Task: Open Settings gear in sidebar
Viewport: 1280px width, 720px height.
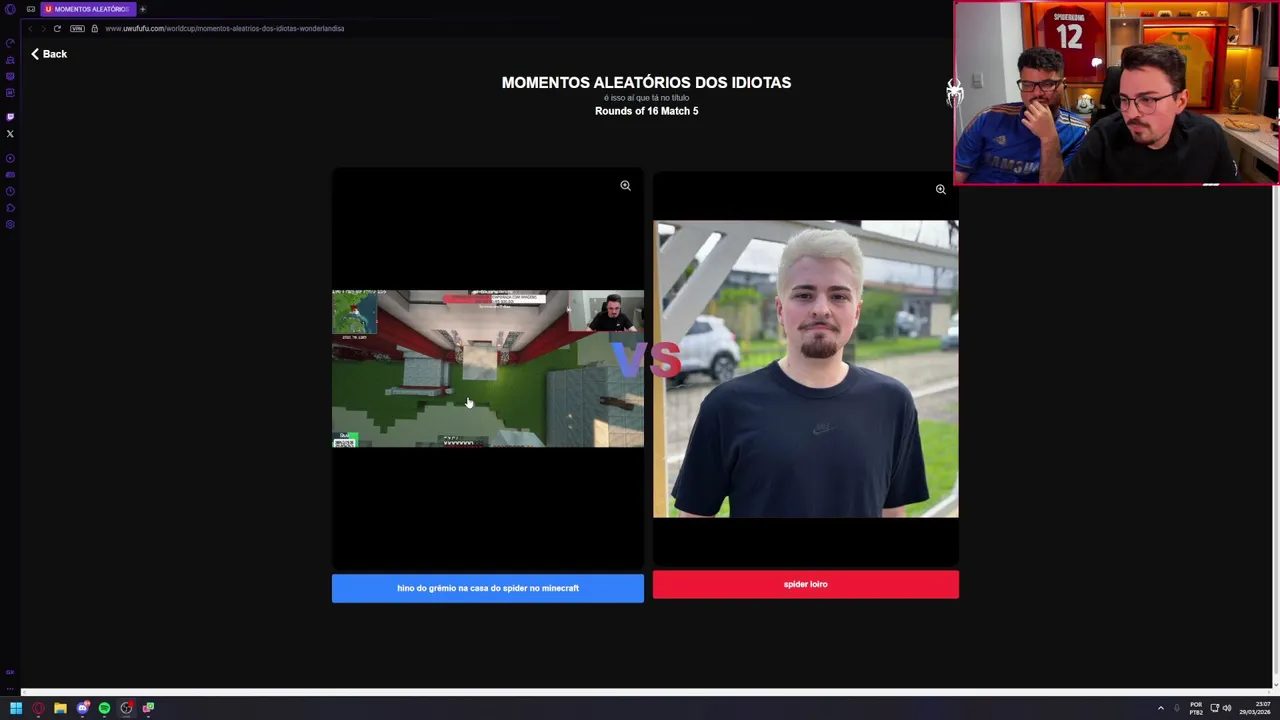Action: (x=10, y=224)
